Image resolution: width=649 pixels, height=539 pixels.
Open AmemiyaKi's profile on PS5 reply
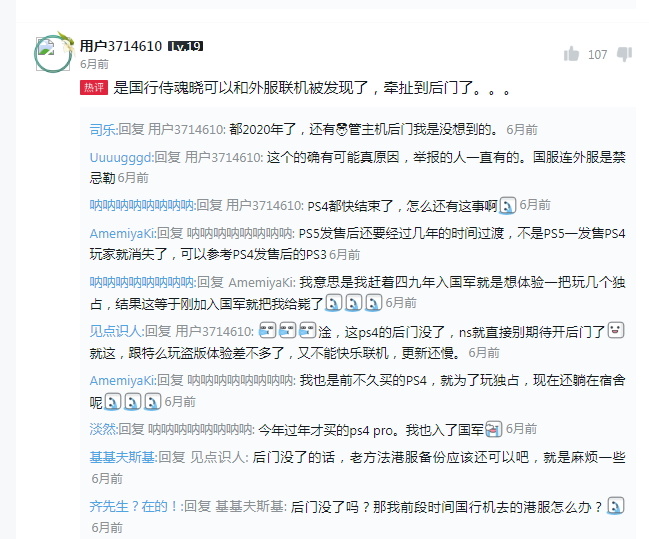pos(123,233)
